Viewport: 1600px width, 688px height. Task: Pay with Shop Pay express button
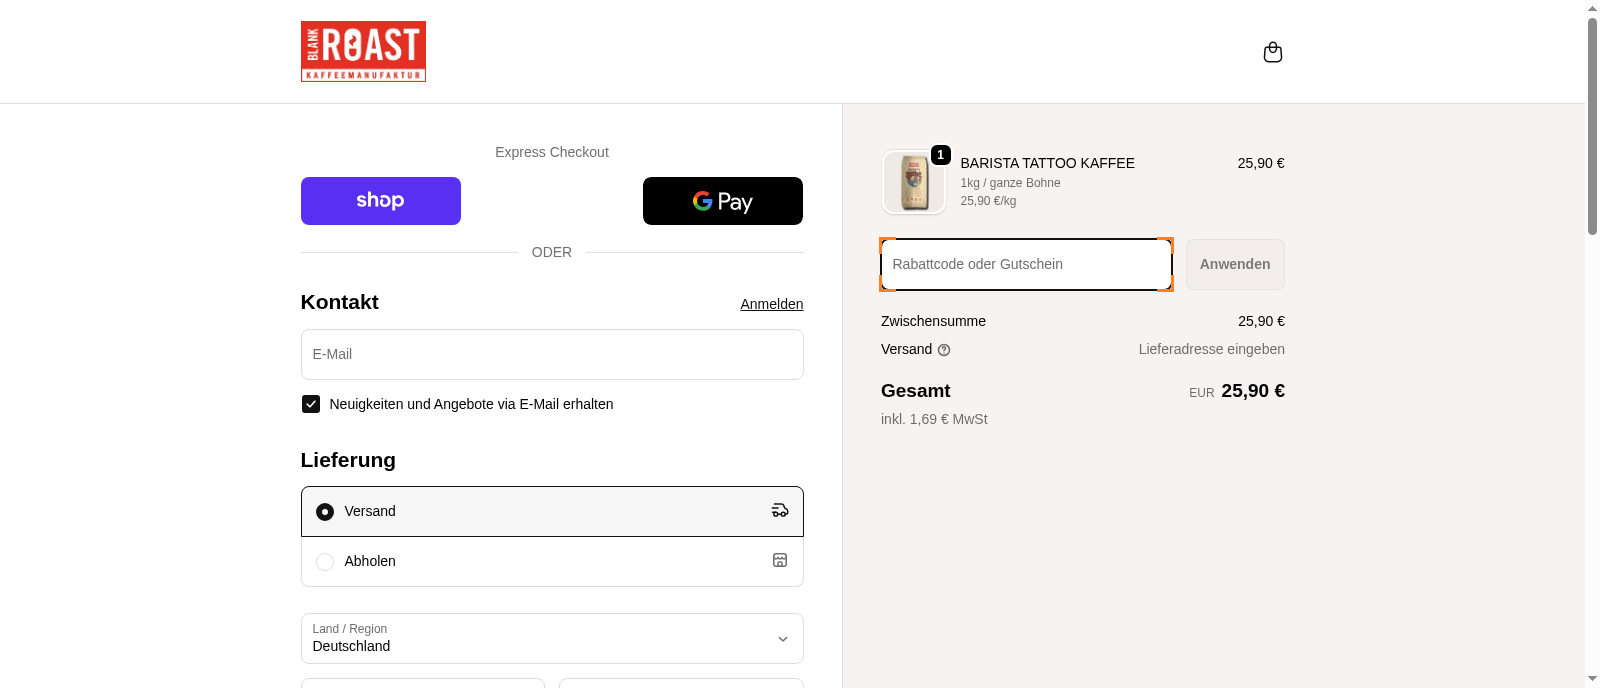point(380,201)
